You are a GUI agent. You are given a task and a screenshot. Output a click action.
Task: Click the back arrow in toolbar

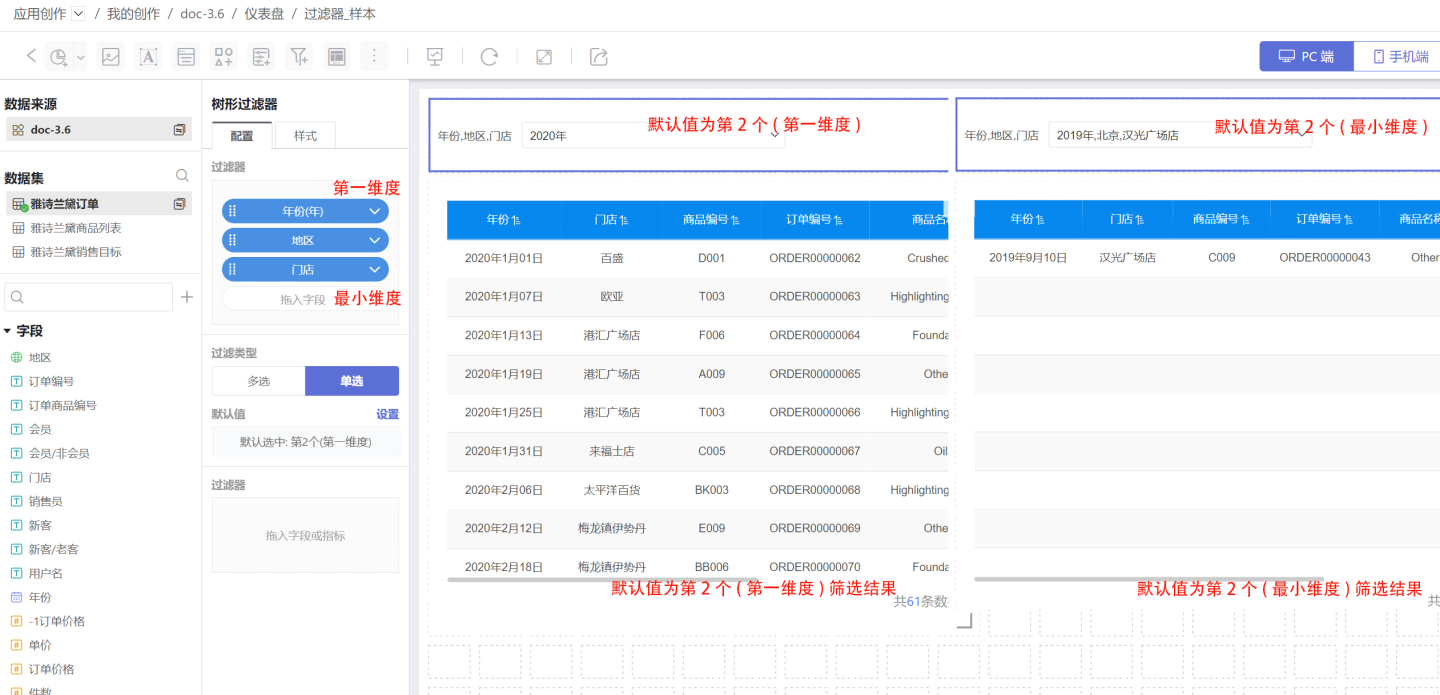point(31,56)
